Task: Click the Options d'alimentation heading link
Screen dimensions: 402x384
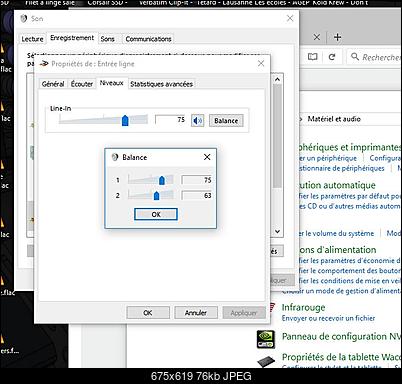Action: click(338, 250)
